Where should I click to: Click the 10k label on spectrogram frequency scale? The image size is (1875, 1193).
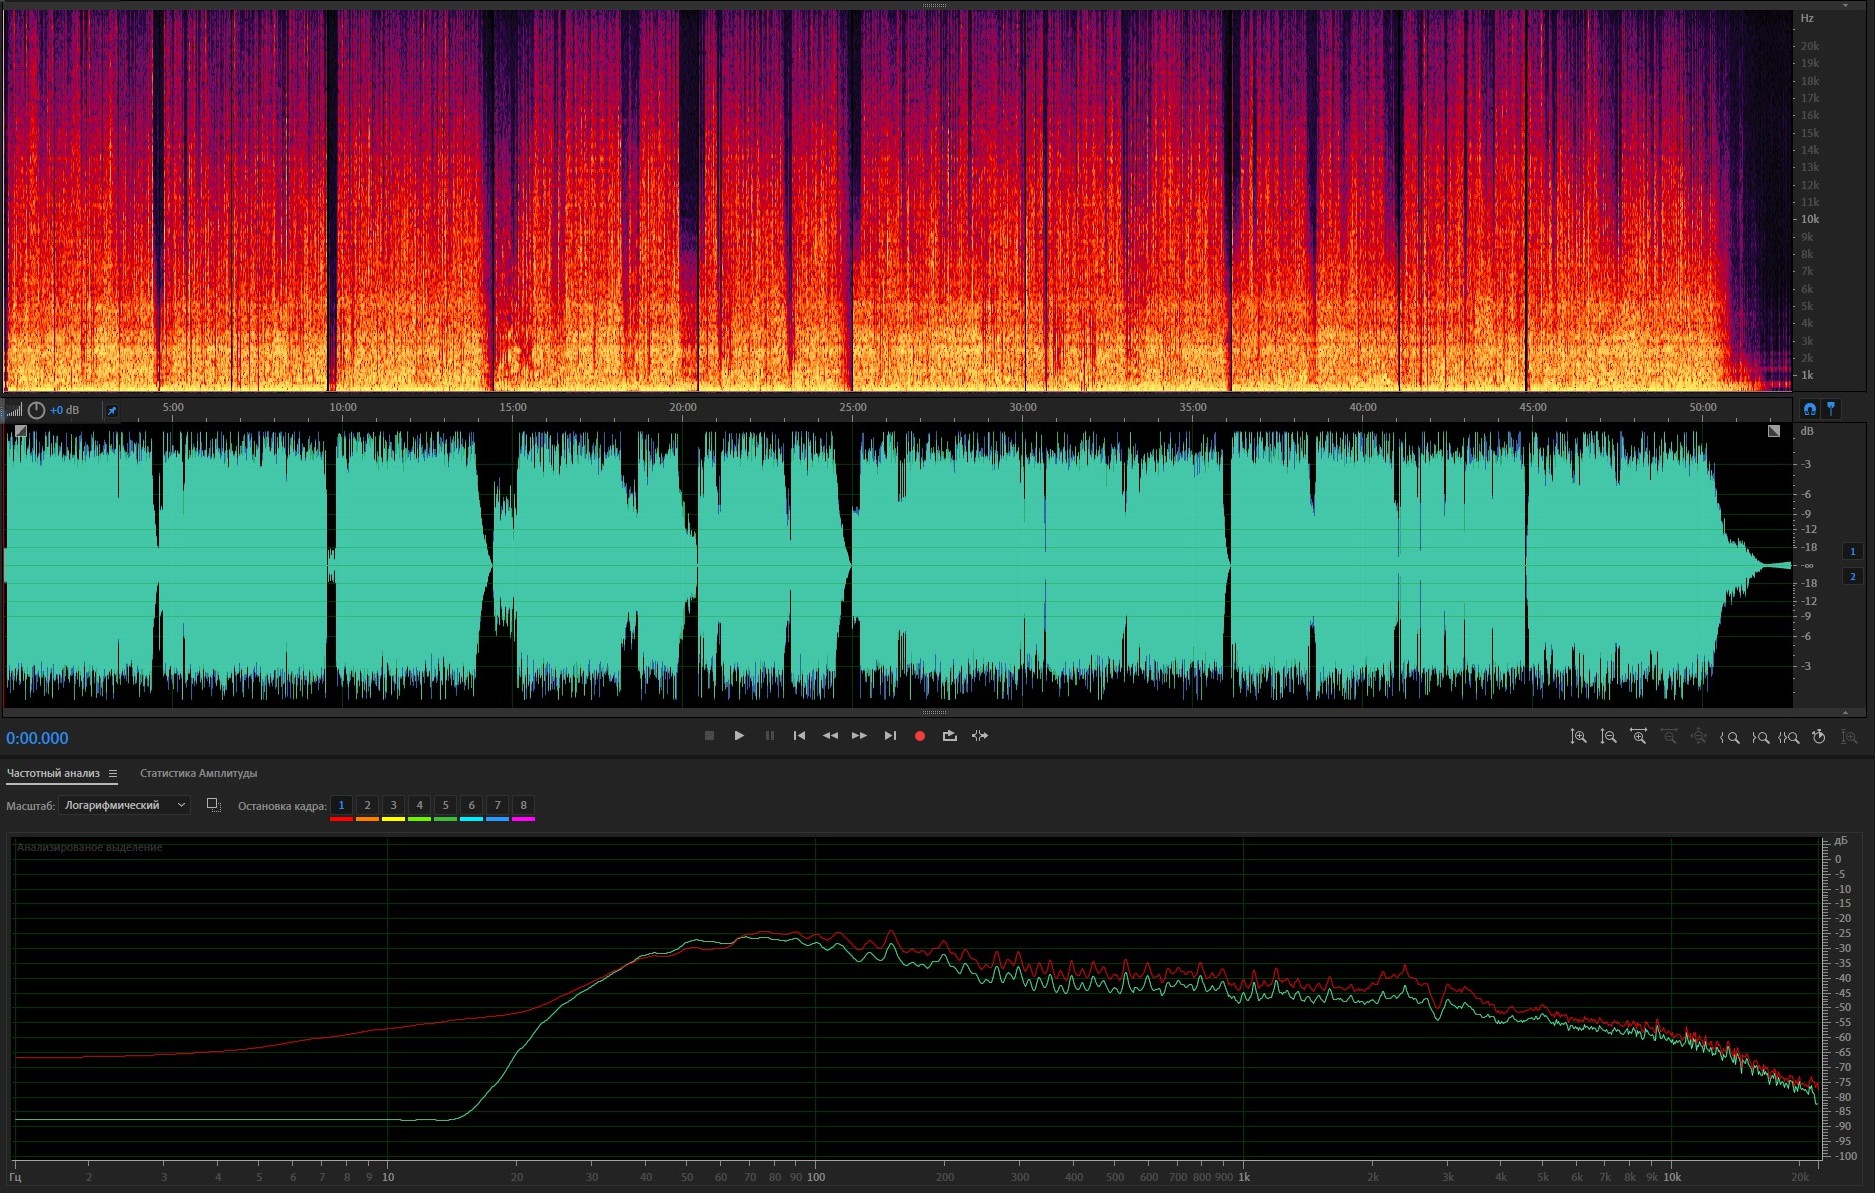1810,219
